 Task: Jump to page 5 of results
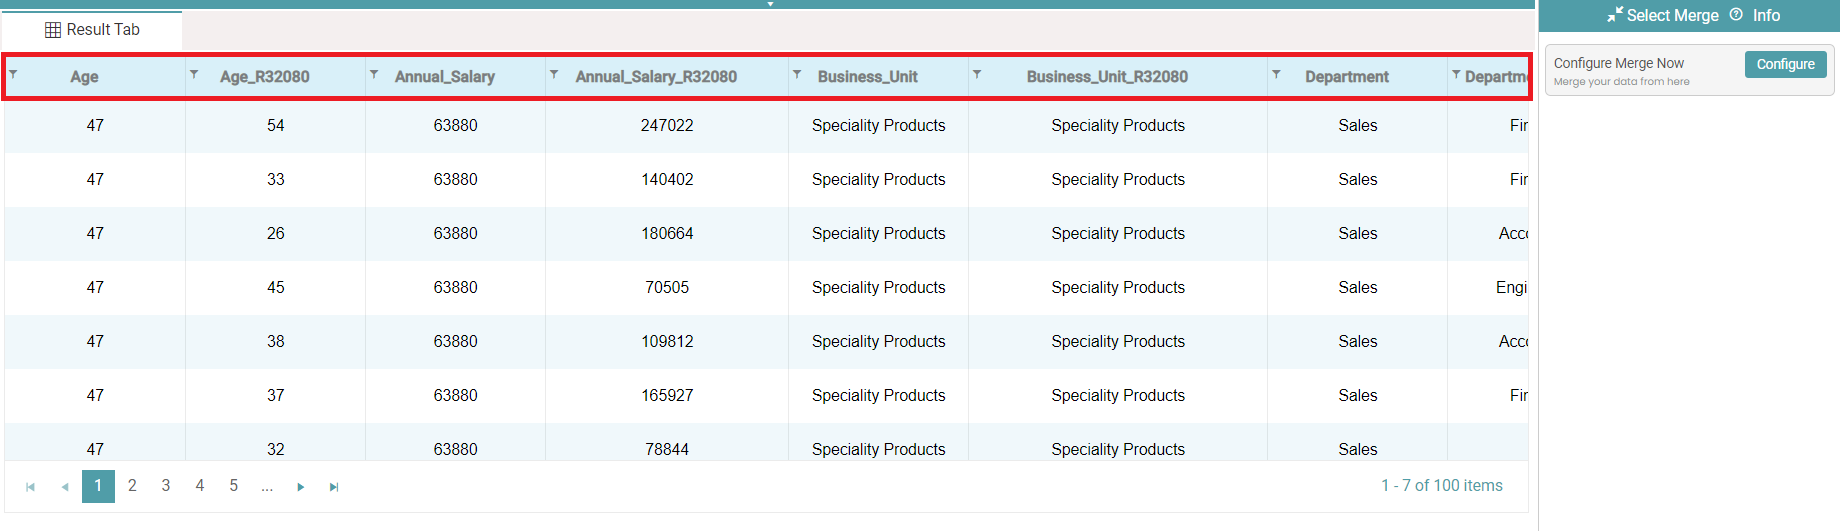234,486
